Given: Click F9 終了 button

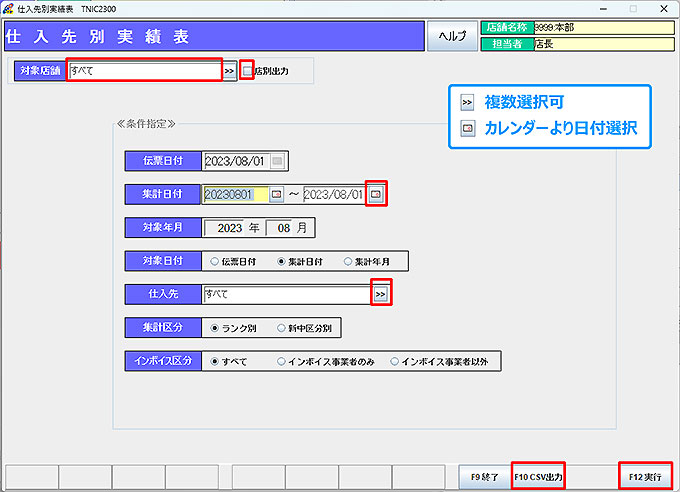Looking at the screenshot, I should point(484,477).
